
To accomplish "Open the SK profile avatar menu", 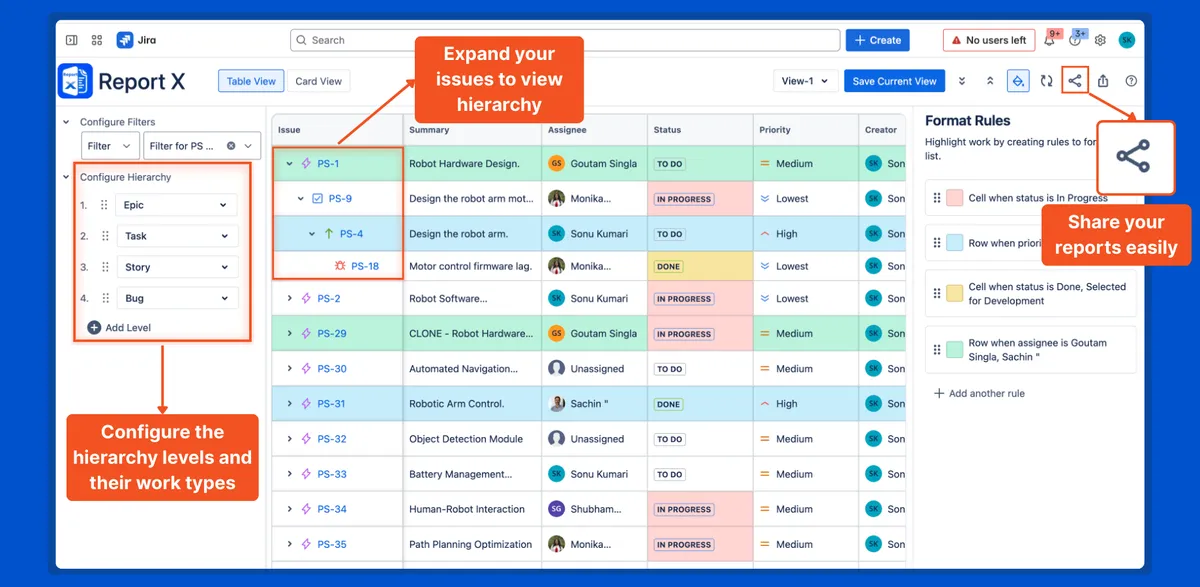I will click(1127, 40).
